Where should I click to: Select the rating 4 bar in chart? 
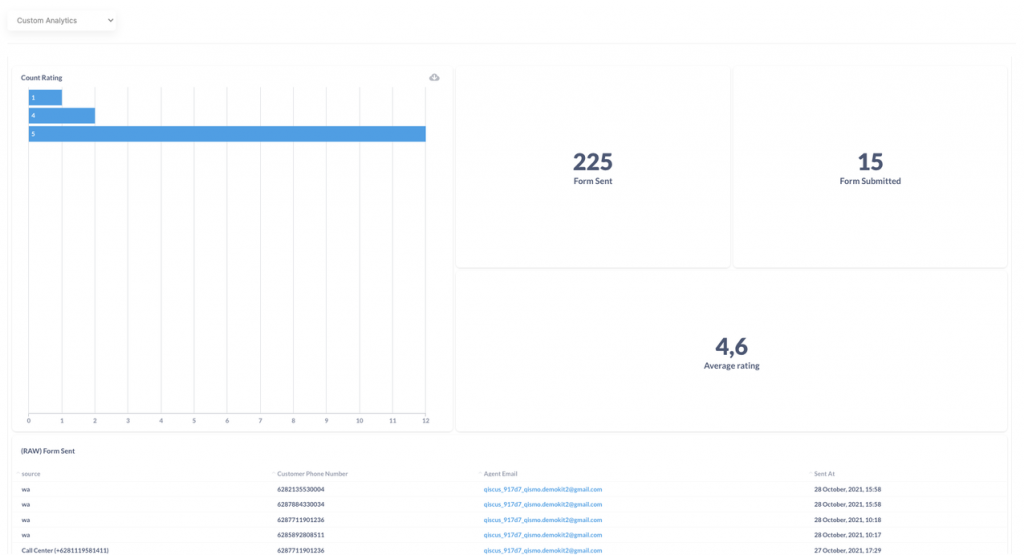(x=61, y=116)
